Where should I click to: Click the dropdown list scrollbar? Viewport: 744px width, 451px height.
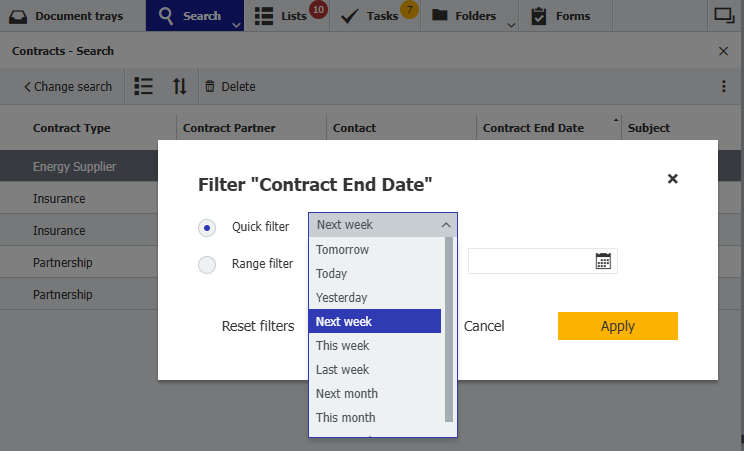449,329
